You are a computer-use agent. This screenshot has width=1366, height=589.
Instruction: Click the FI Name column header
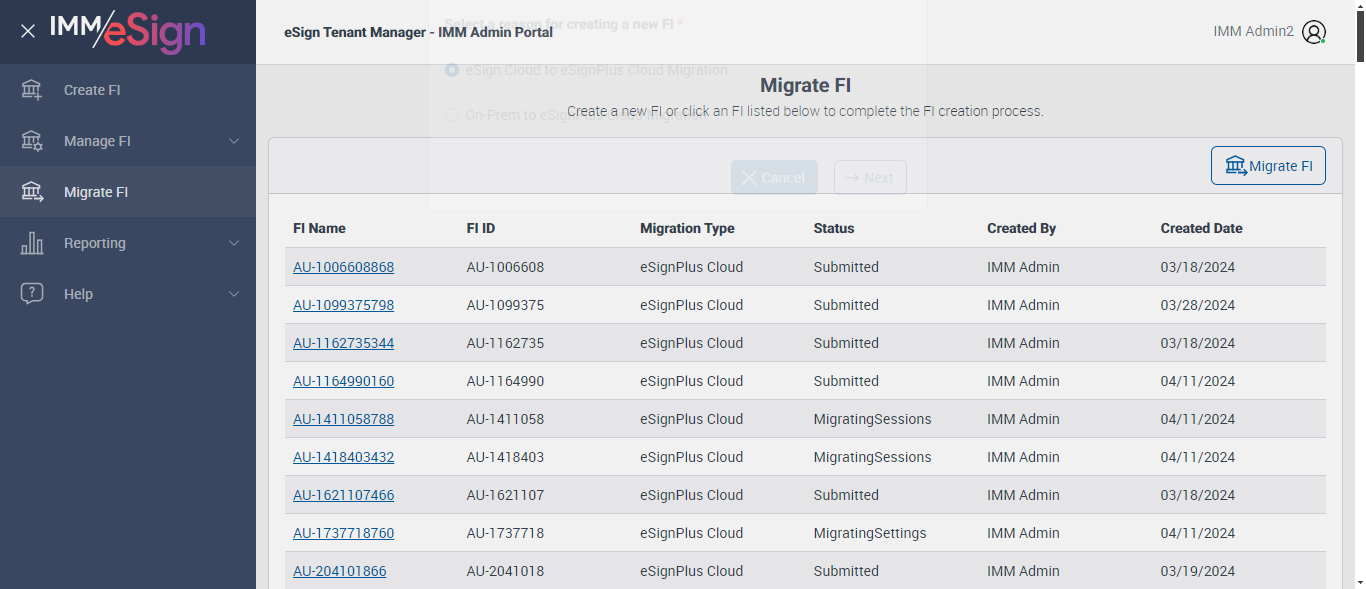pos(319,228)
